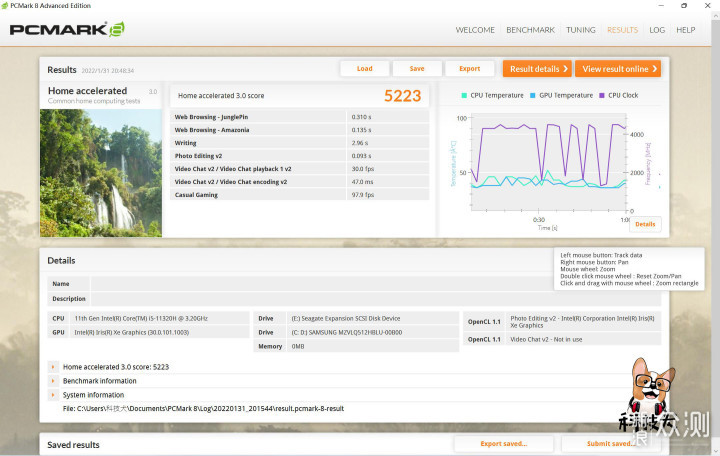Click the Description input field
The image size is (720, 456).
(x=376, y=298)
